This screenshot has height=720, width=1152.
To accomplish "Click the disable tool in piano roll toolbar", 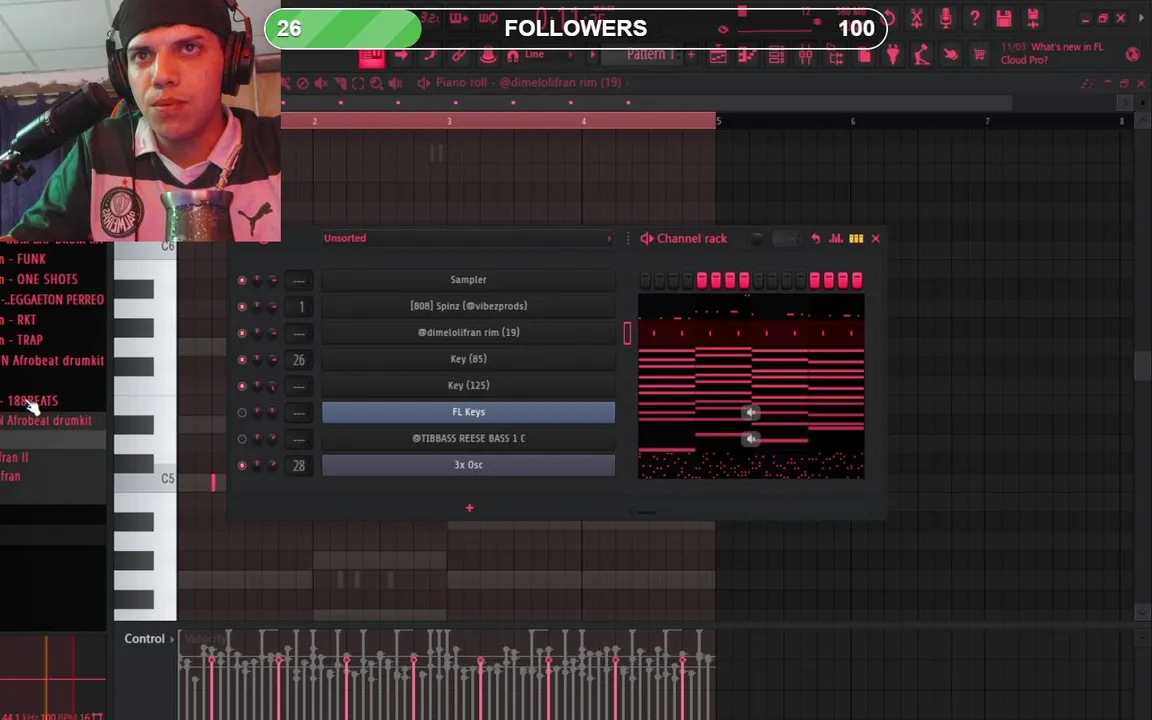I will pos(303,83).
